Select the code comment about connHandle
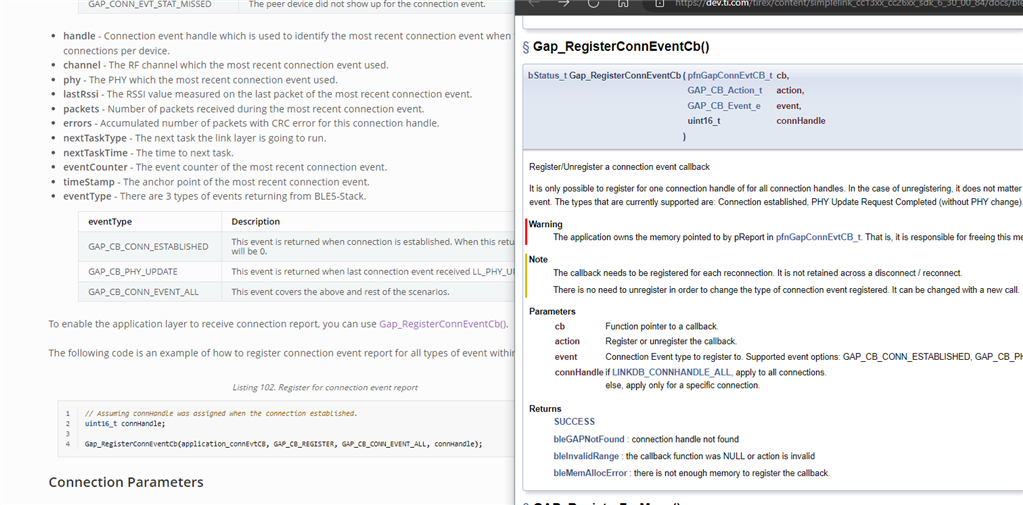Image resolution: width=1023 pixels, height=505 pixels. tap(221, 414)
